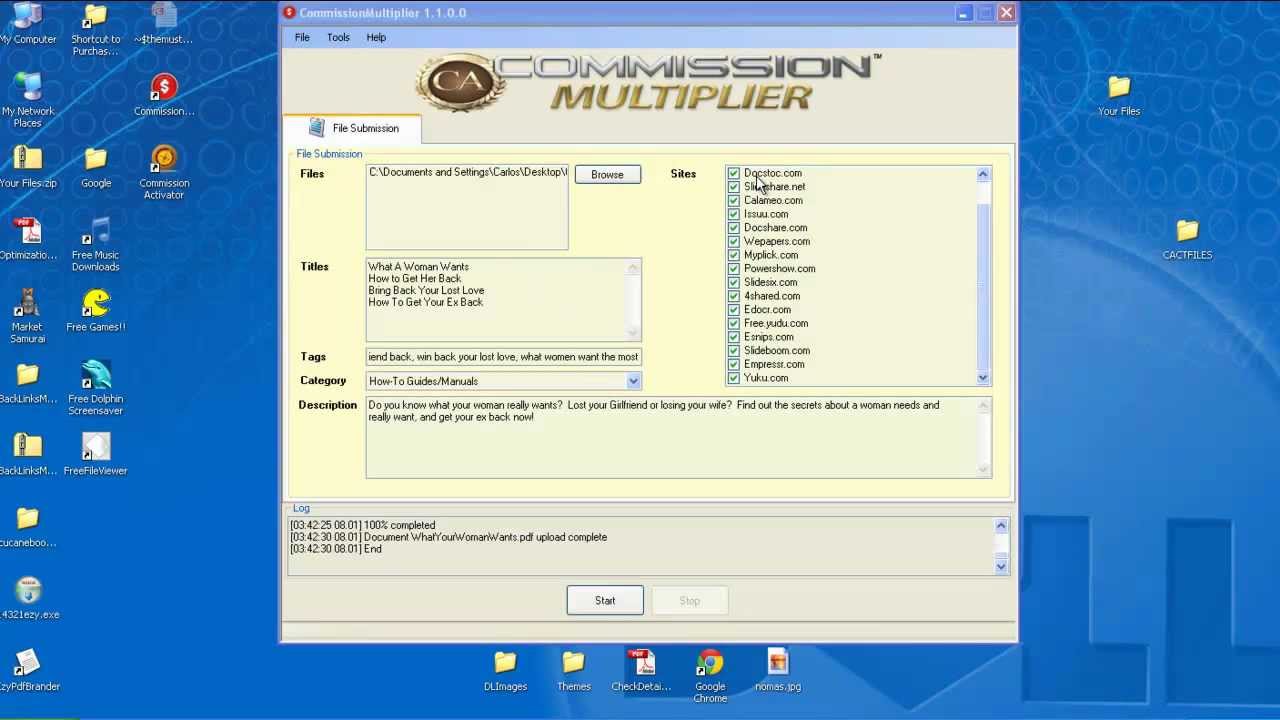Select title 'What A Woman Wants'
The image size is (1280, 720).
(418, 267)
